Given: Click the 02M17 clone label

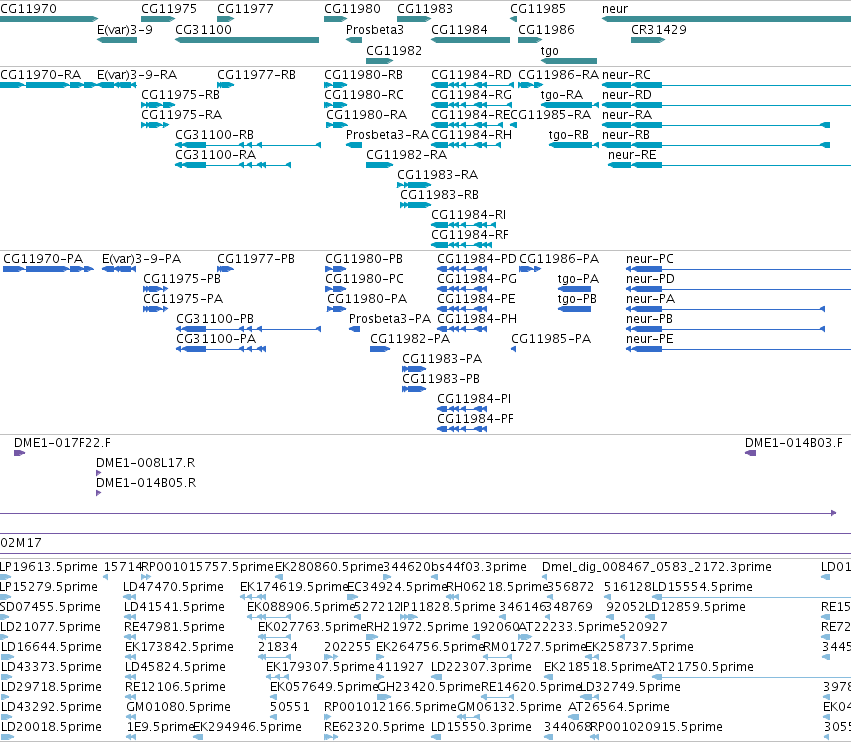Looking at the screenshot, I should click(21, 543).
